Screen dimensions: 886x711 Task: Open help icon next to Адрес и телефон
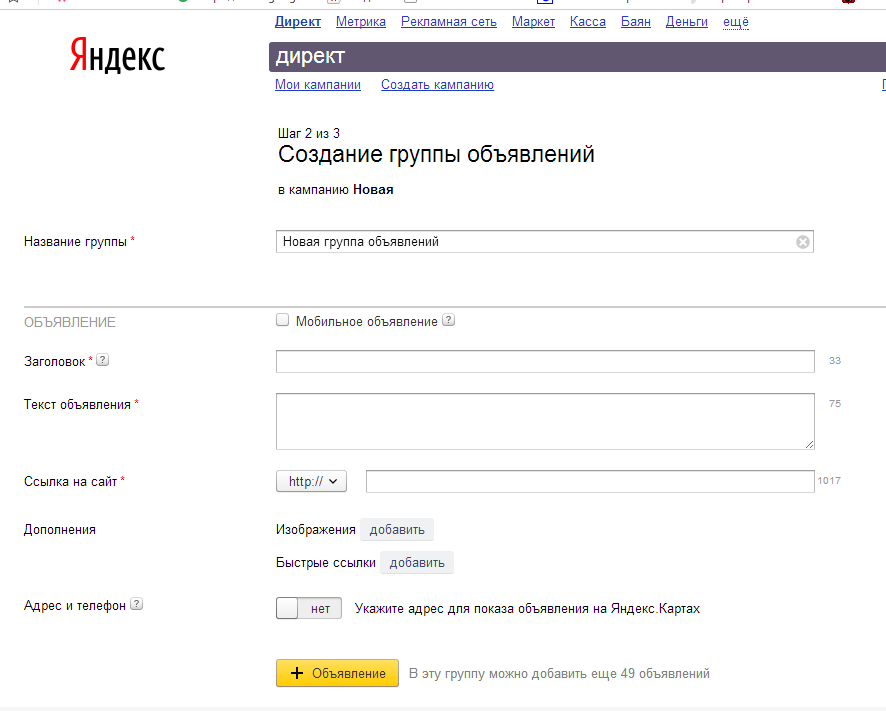tap(136, 604)
